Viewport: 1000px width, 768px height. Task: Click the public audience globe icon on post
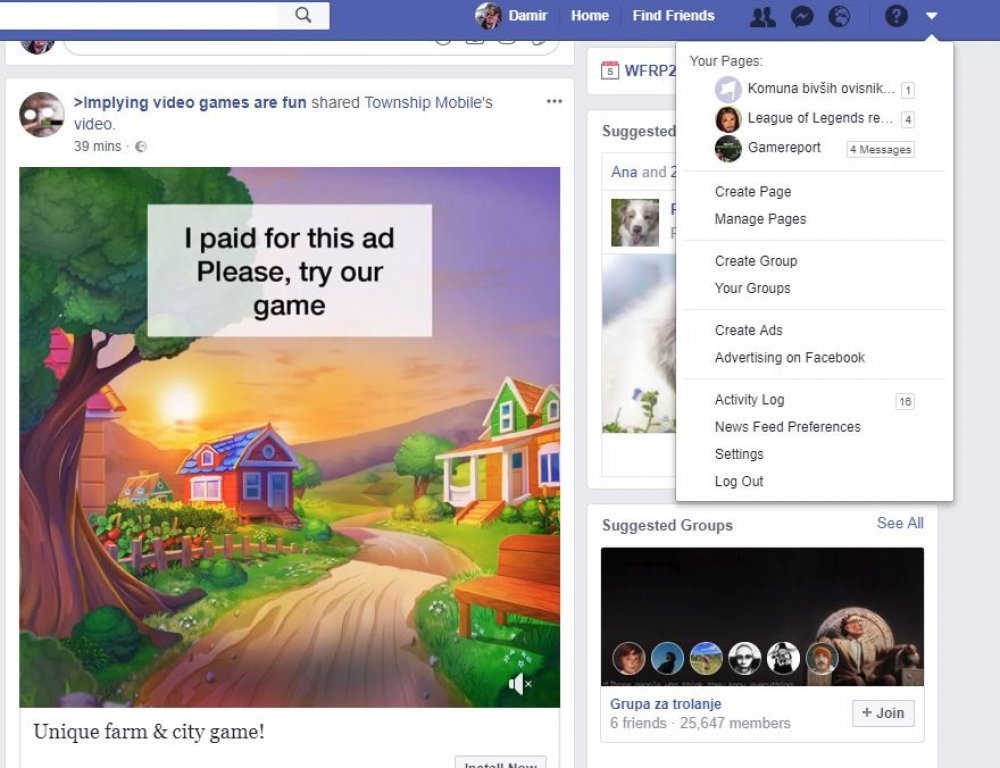[x=141, y=147]
